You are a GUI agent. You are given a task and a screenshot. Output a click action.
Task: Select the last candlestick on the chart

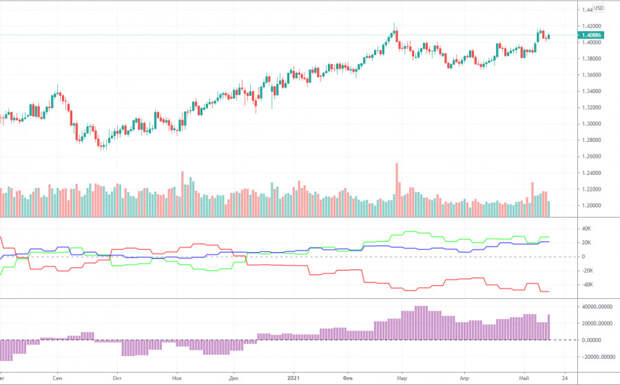pos(549,37)
